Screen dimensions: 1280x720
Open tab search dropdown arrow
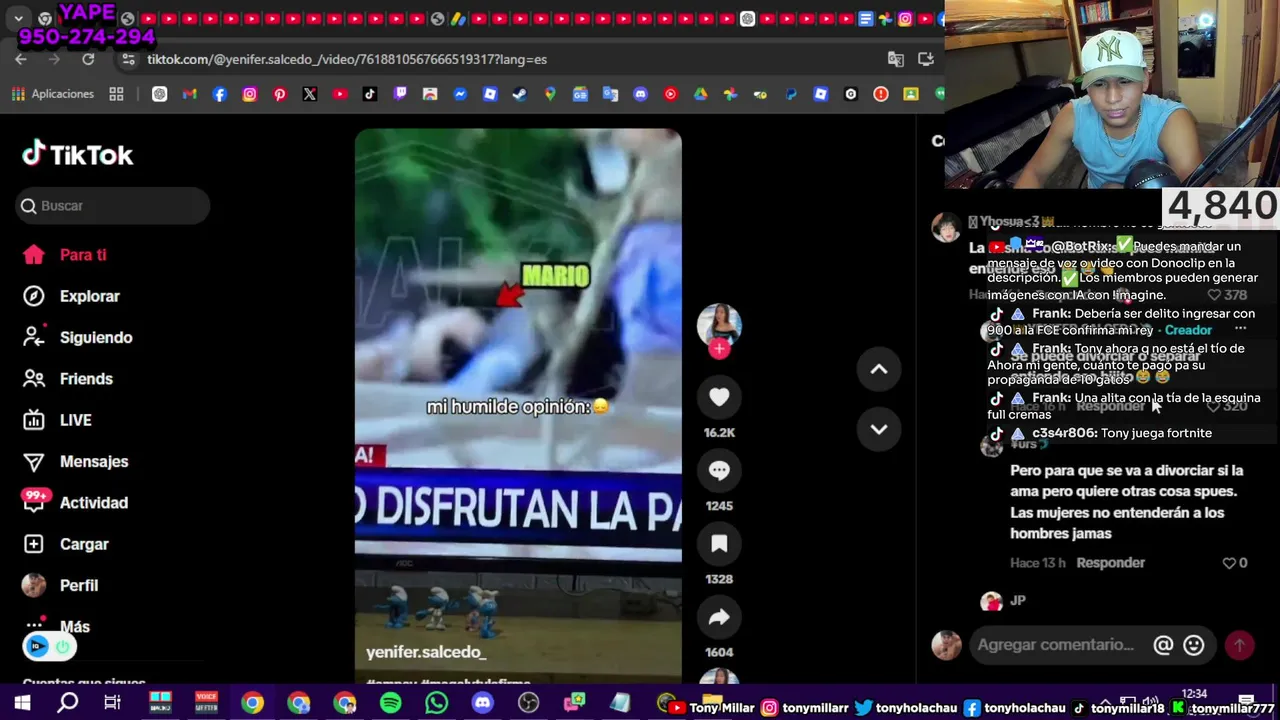pos(18,19)
